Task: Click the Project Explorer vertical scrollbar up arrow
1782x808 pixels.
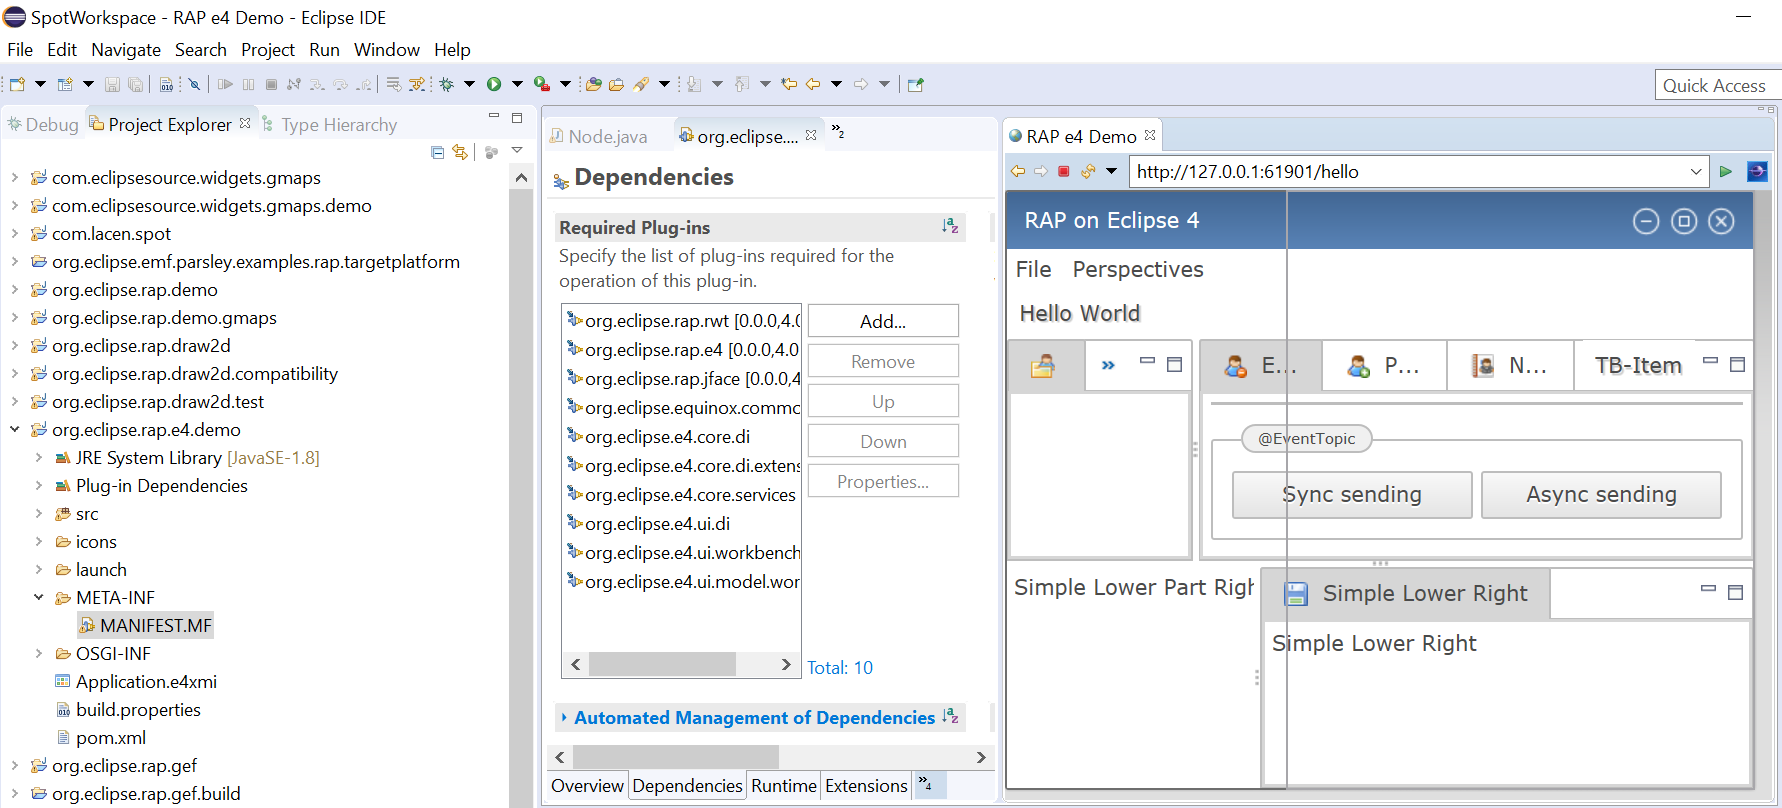Action: pyautogui.click(x=521, y=178)
